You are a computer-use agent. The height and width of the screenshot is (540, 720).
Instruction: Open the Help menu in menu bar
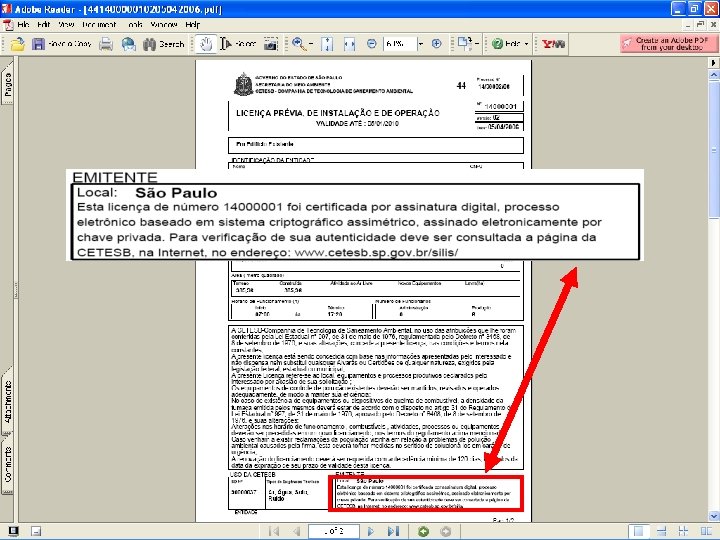(193, 24)
